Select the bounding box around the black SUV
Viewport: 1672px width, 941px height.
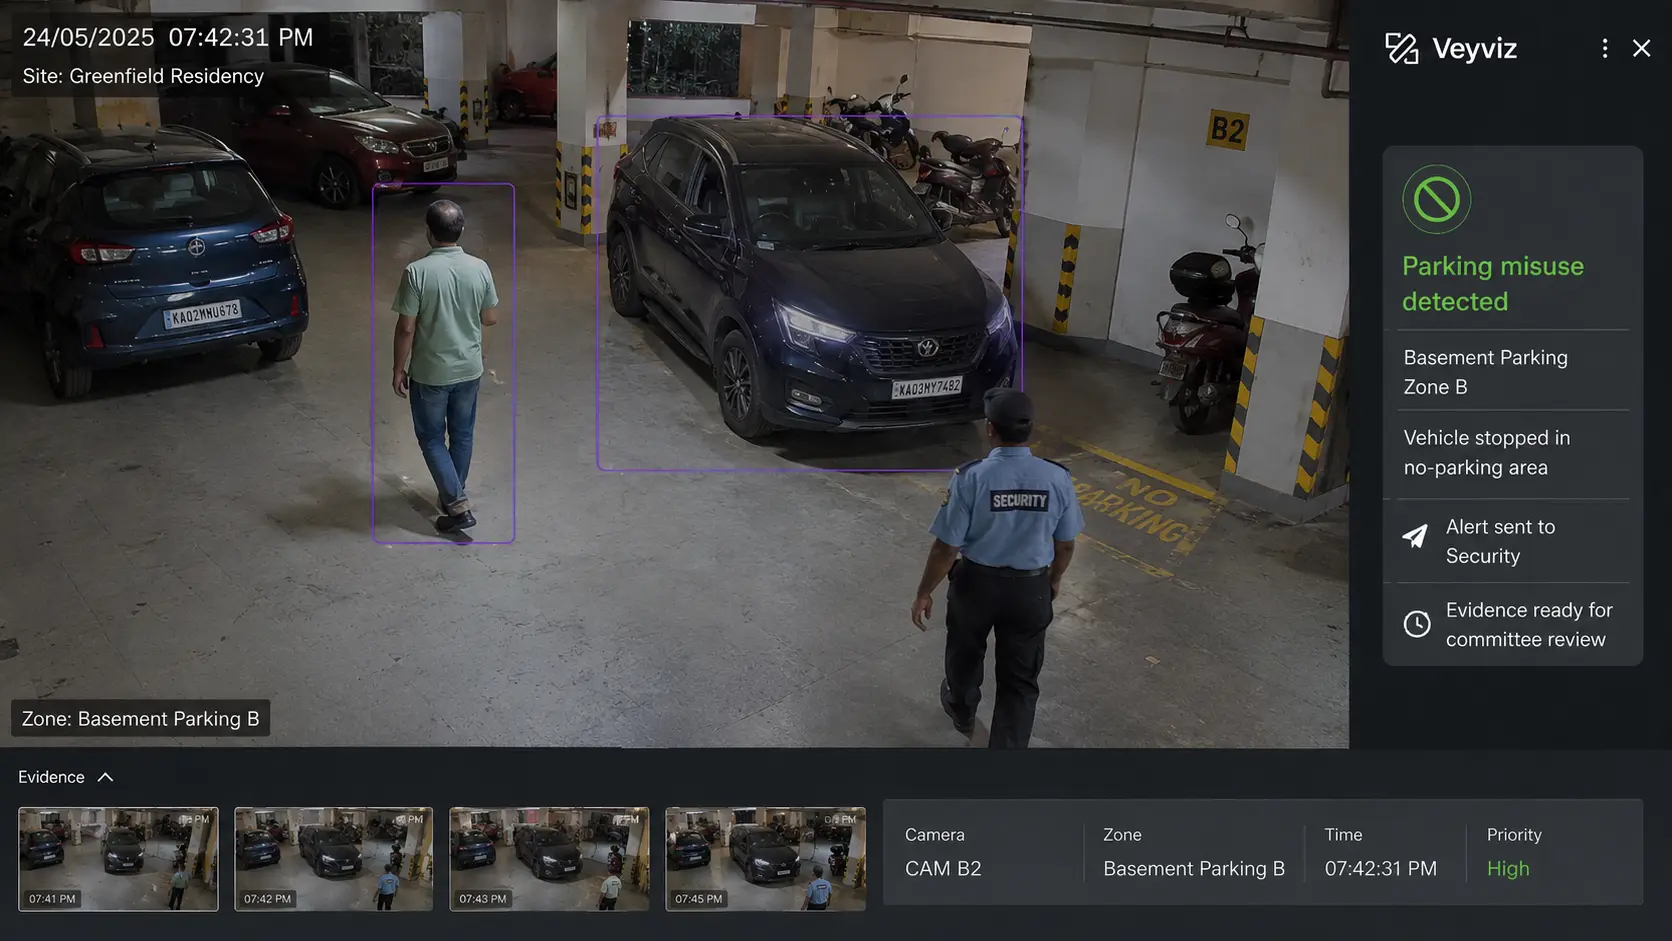tap(810, 293)
